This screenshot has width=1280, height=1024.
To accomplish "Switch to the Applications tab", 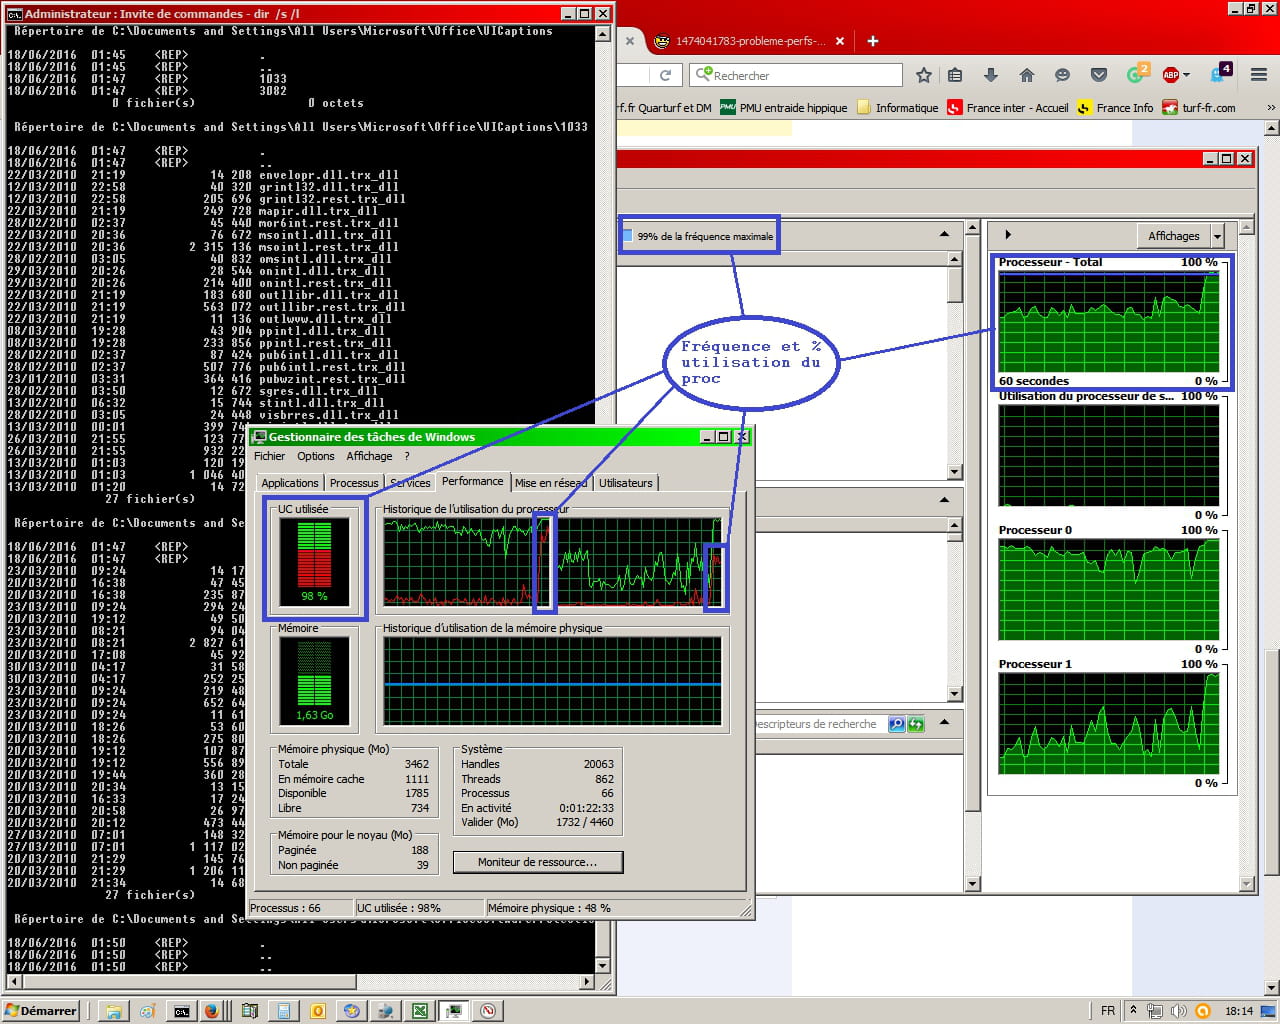I will pos(290,483).
